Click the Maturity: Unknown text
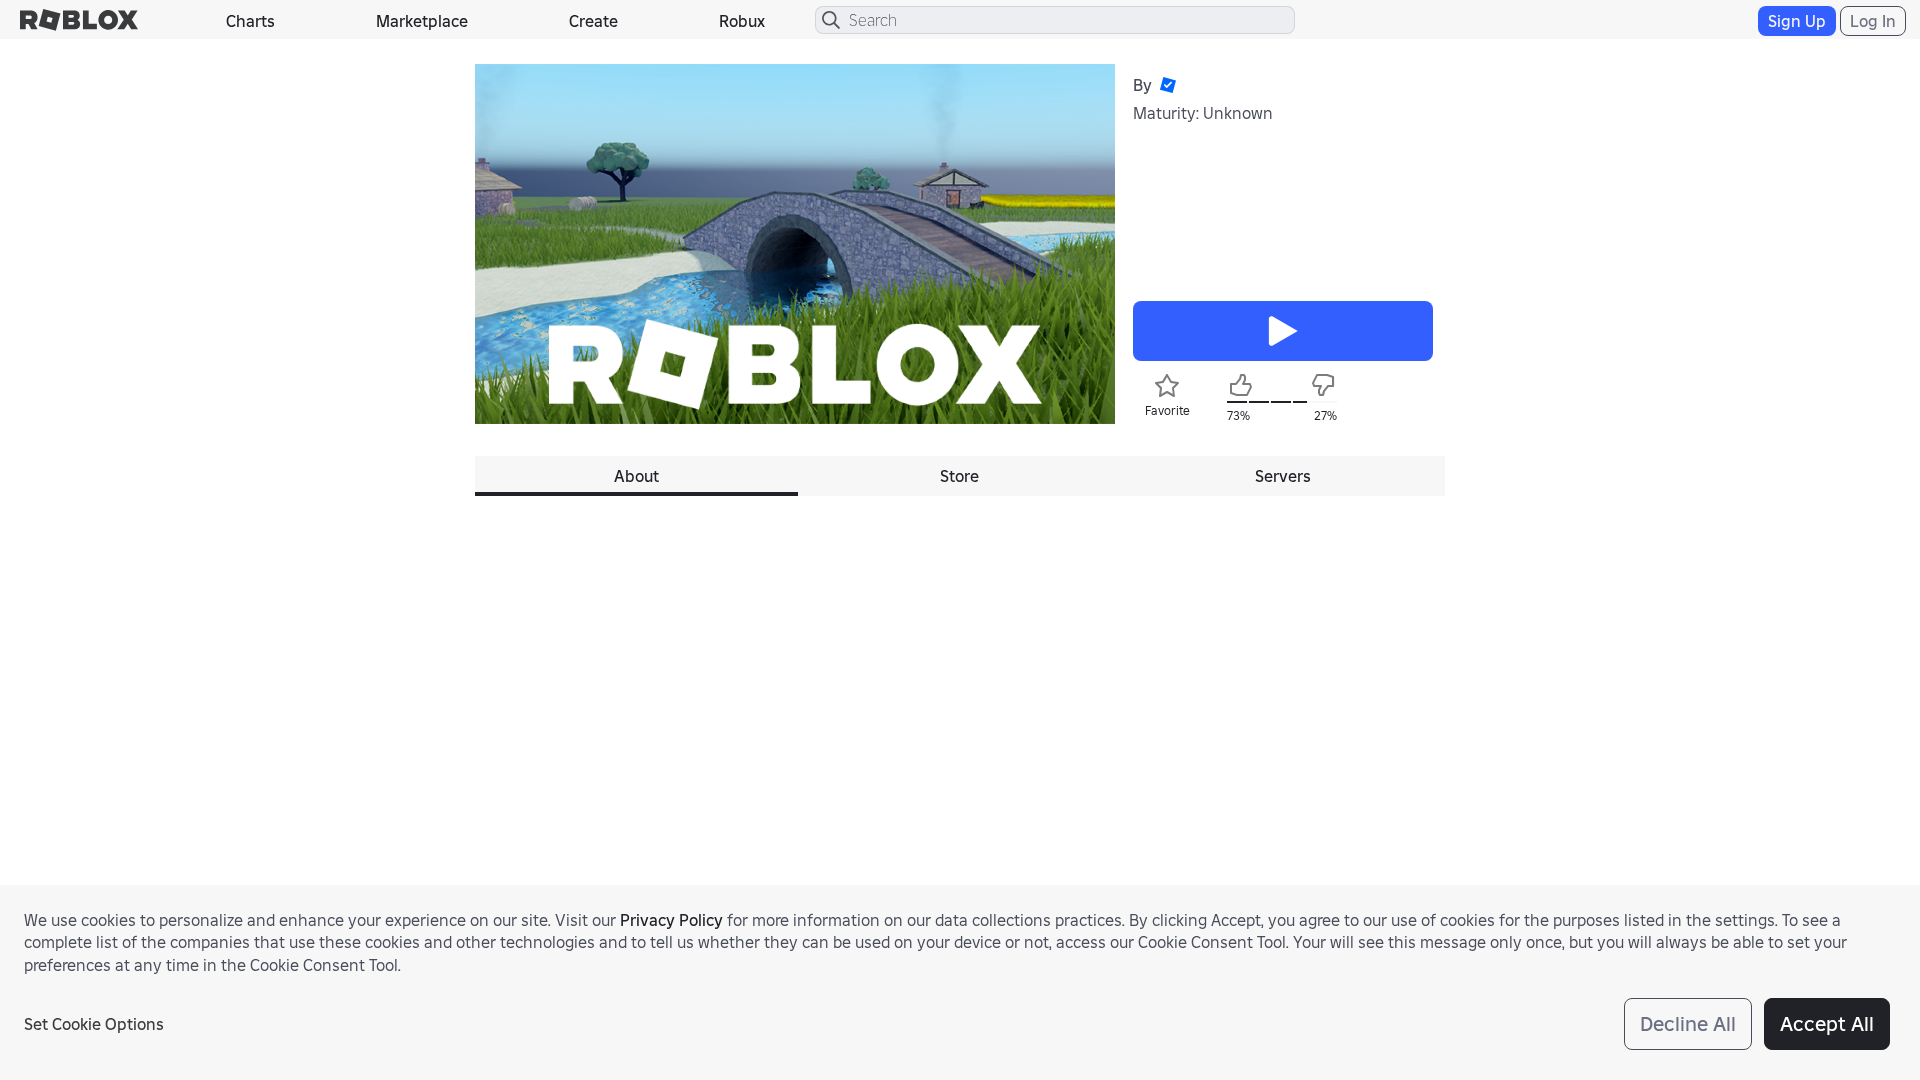This screenshot has height=1080, width=1920. point(1203,113)
